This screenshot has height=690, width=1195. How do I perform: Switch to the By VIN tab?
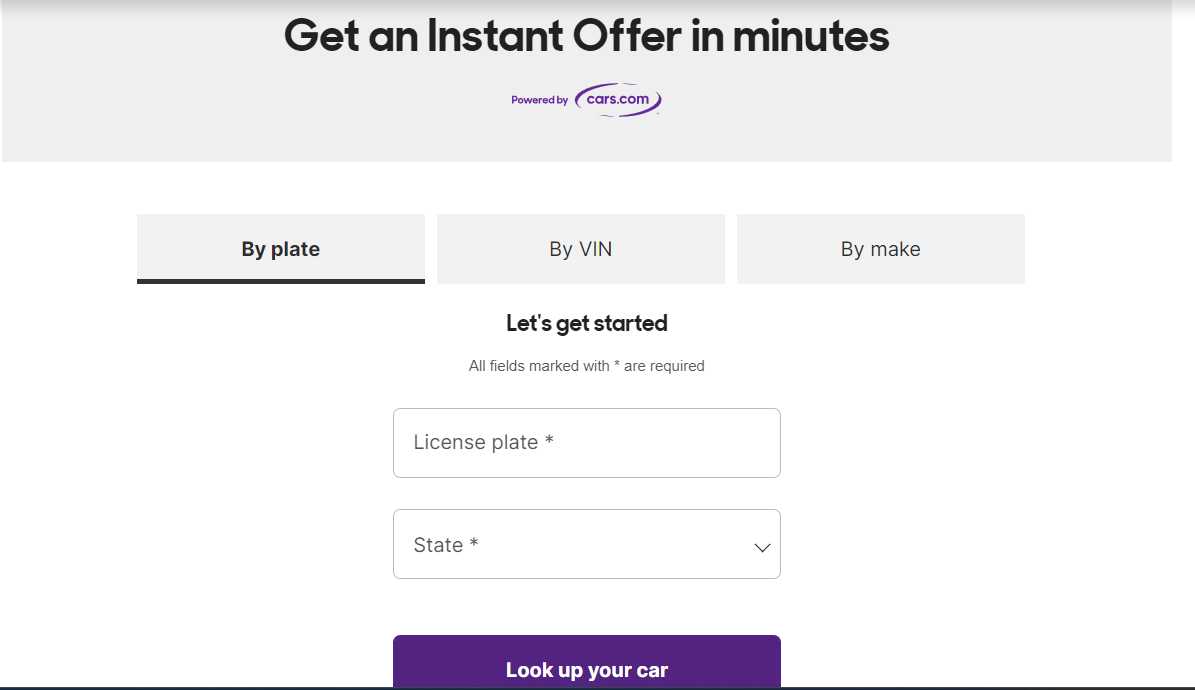(x=581, y=249)
